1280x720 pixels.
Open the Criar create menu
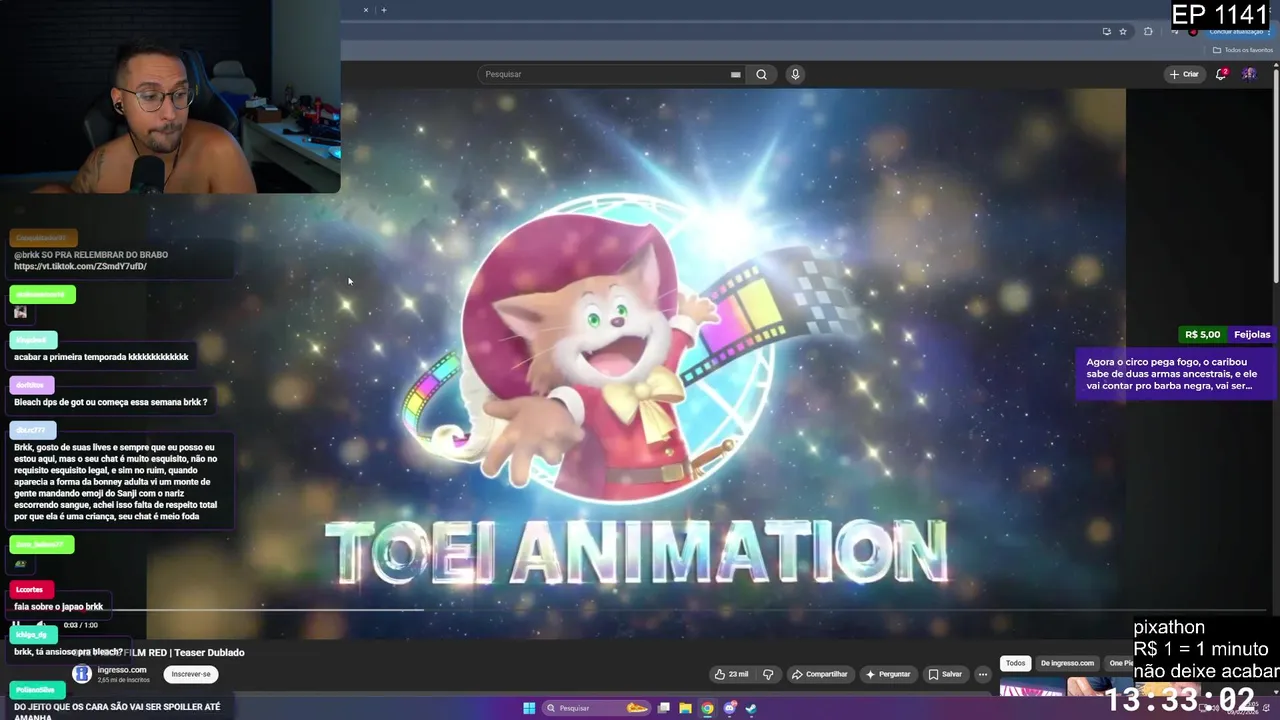click(1183, 74)
